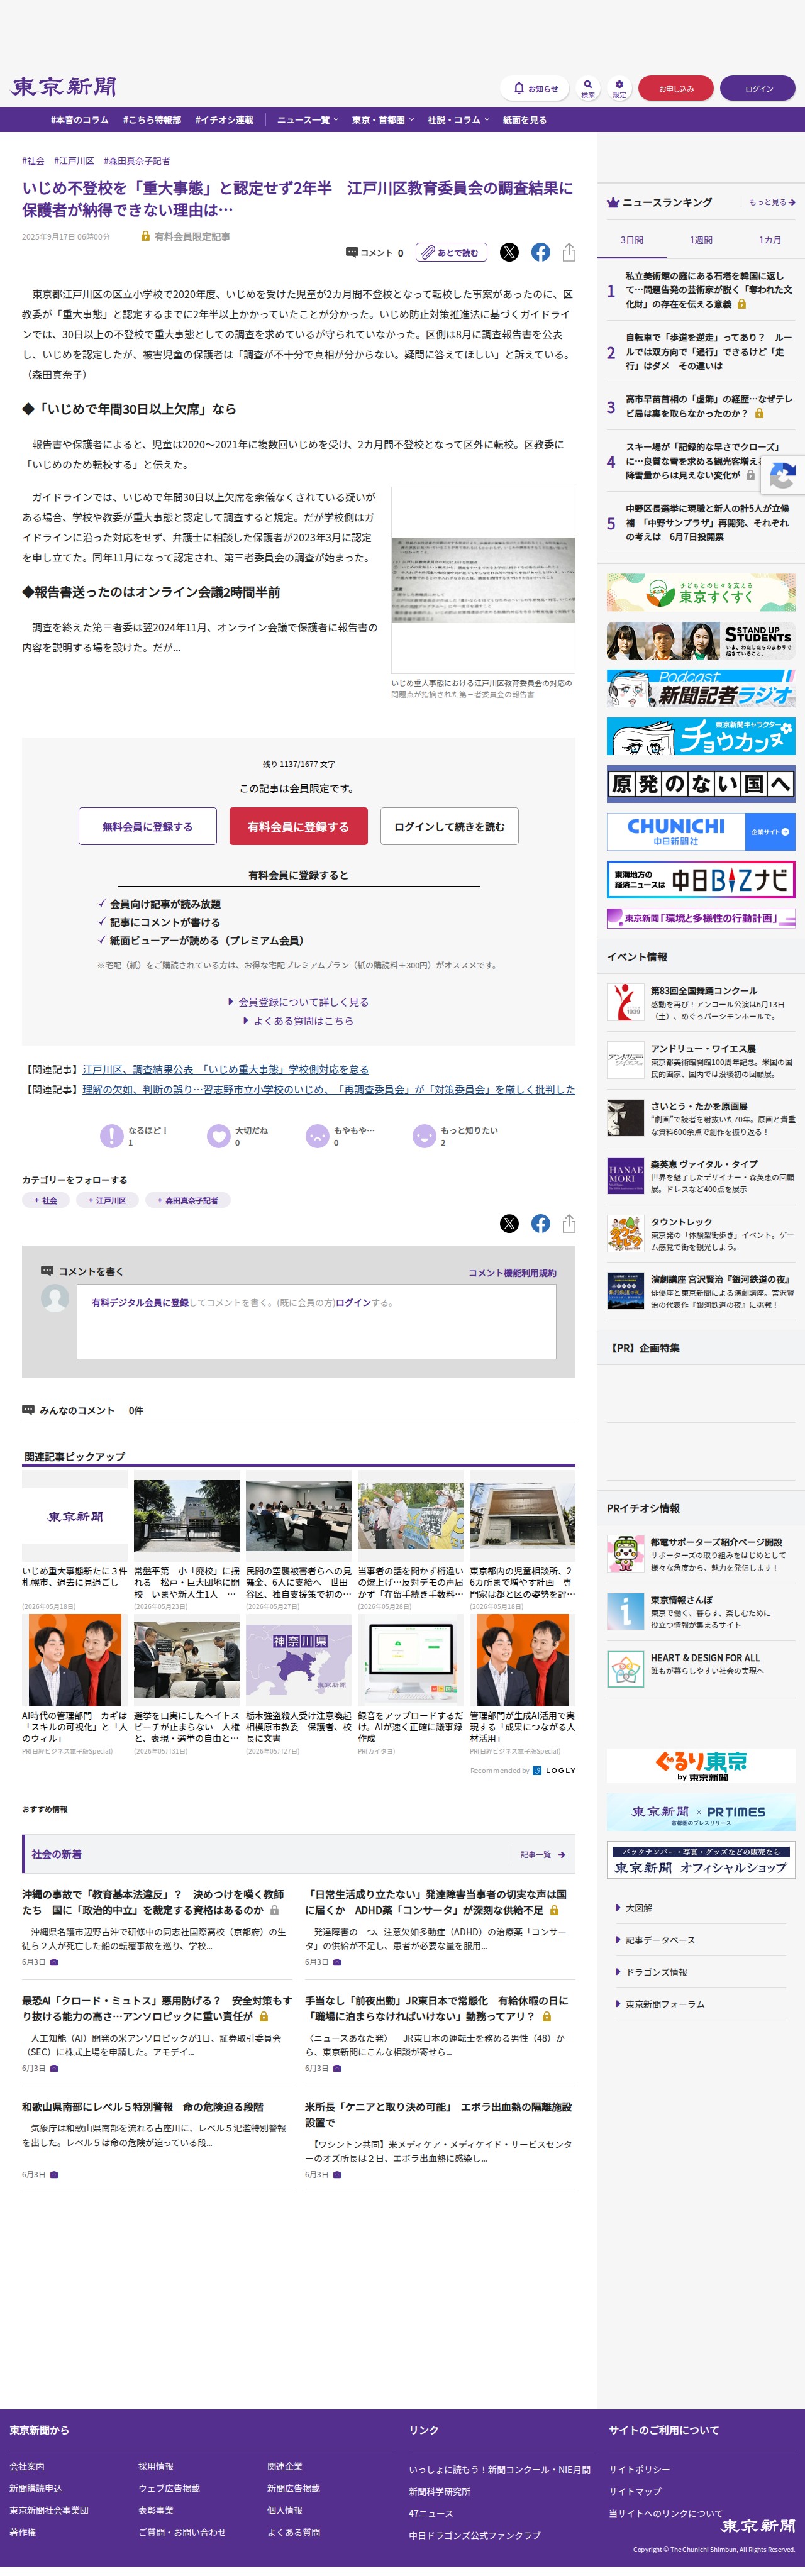Open the ぐるり東京 banner

click(x=701, y=1765)
